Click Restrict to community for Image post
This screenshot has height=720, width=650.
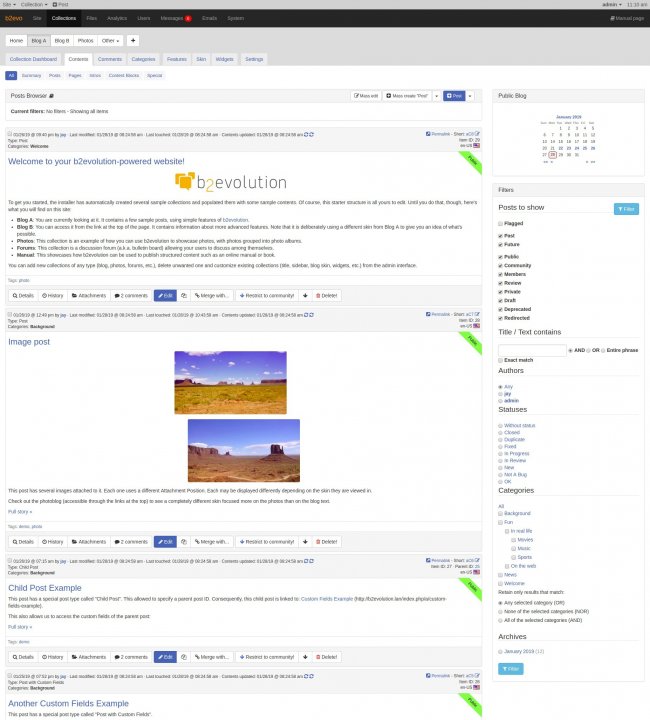click(267, 542)
